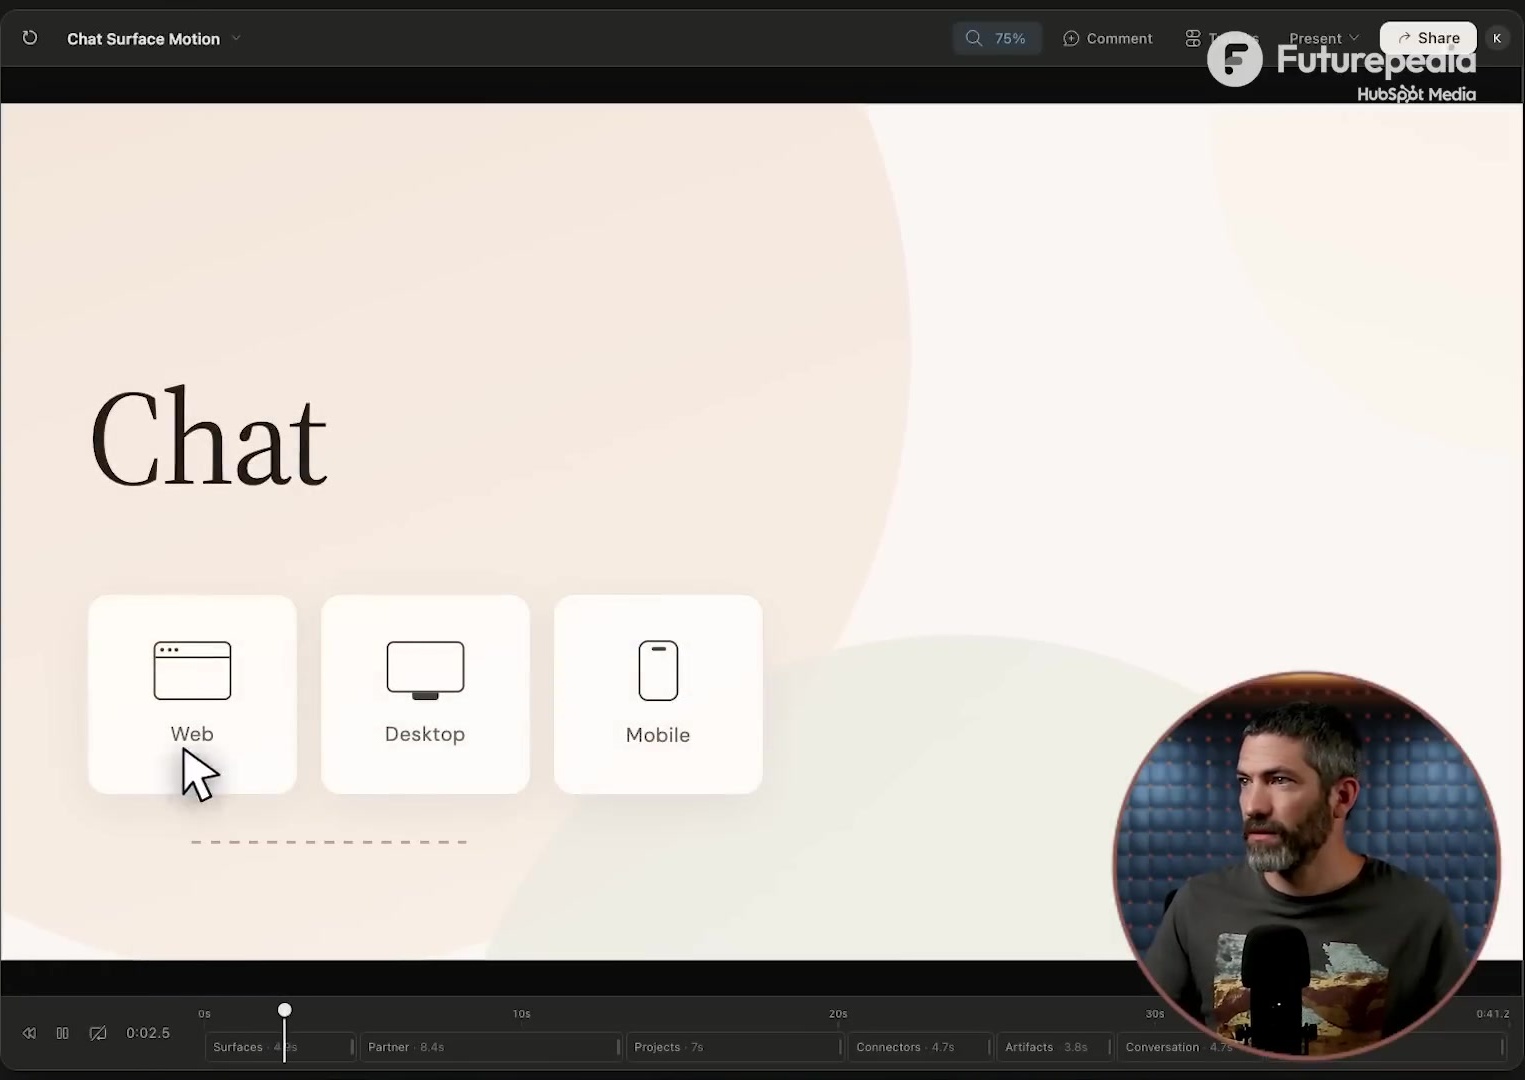Select the Partner 8.4s timeline segment

point(490,1047)
